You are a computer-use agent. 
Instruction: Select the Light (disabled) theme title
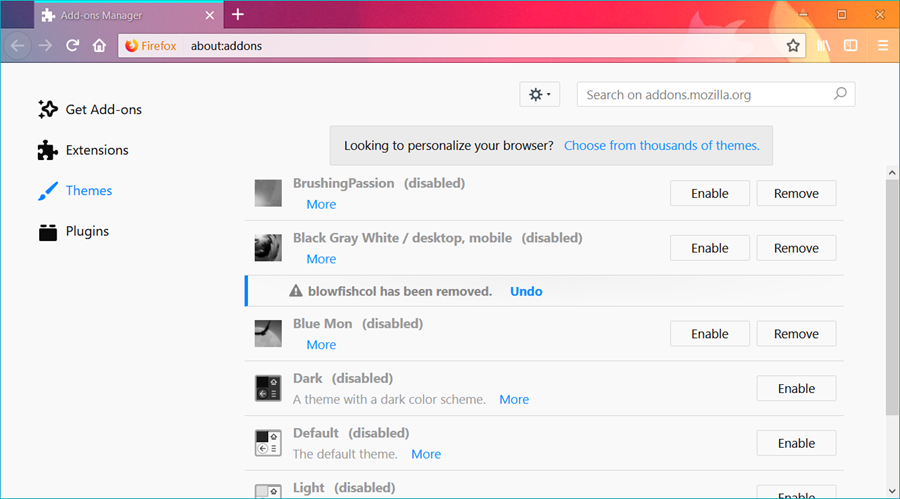pyautogui.click(x=344, y=488)
